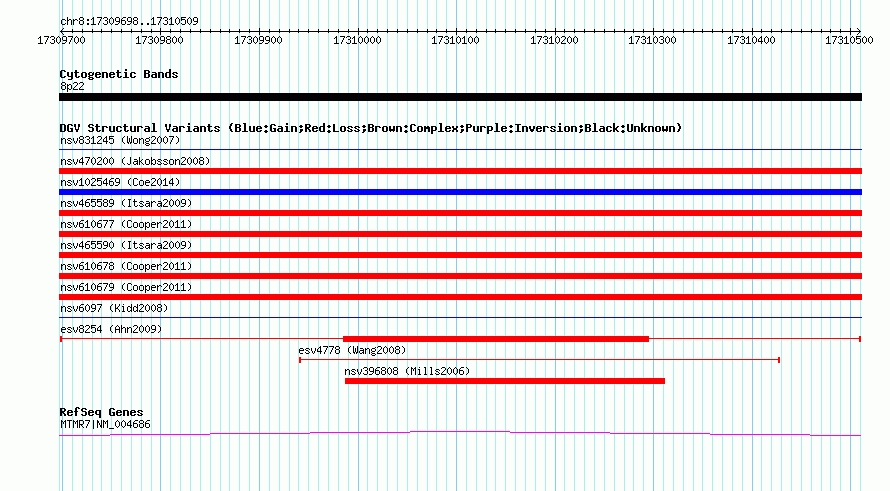The height and width of the screenshot is (491, 890).
Task: Click the 17310000 ruler position label
Action: click(x=357, y=40)
